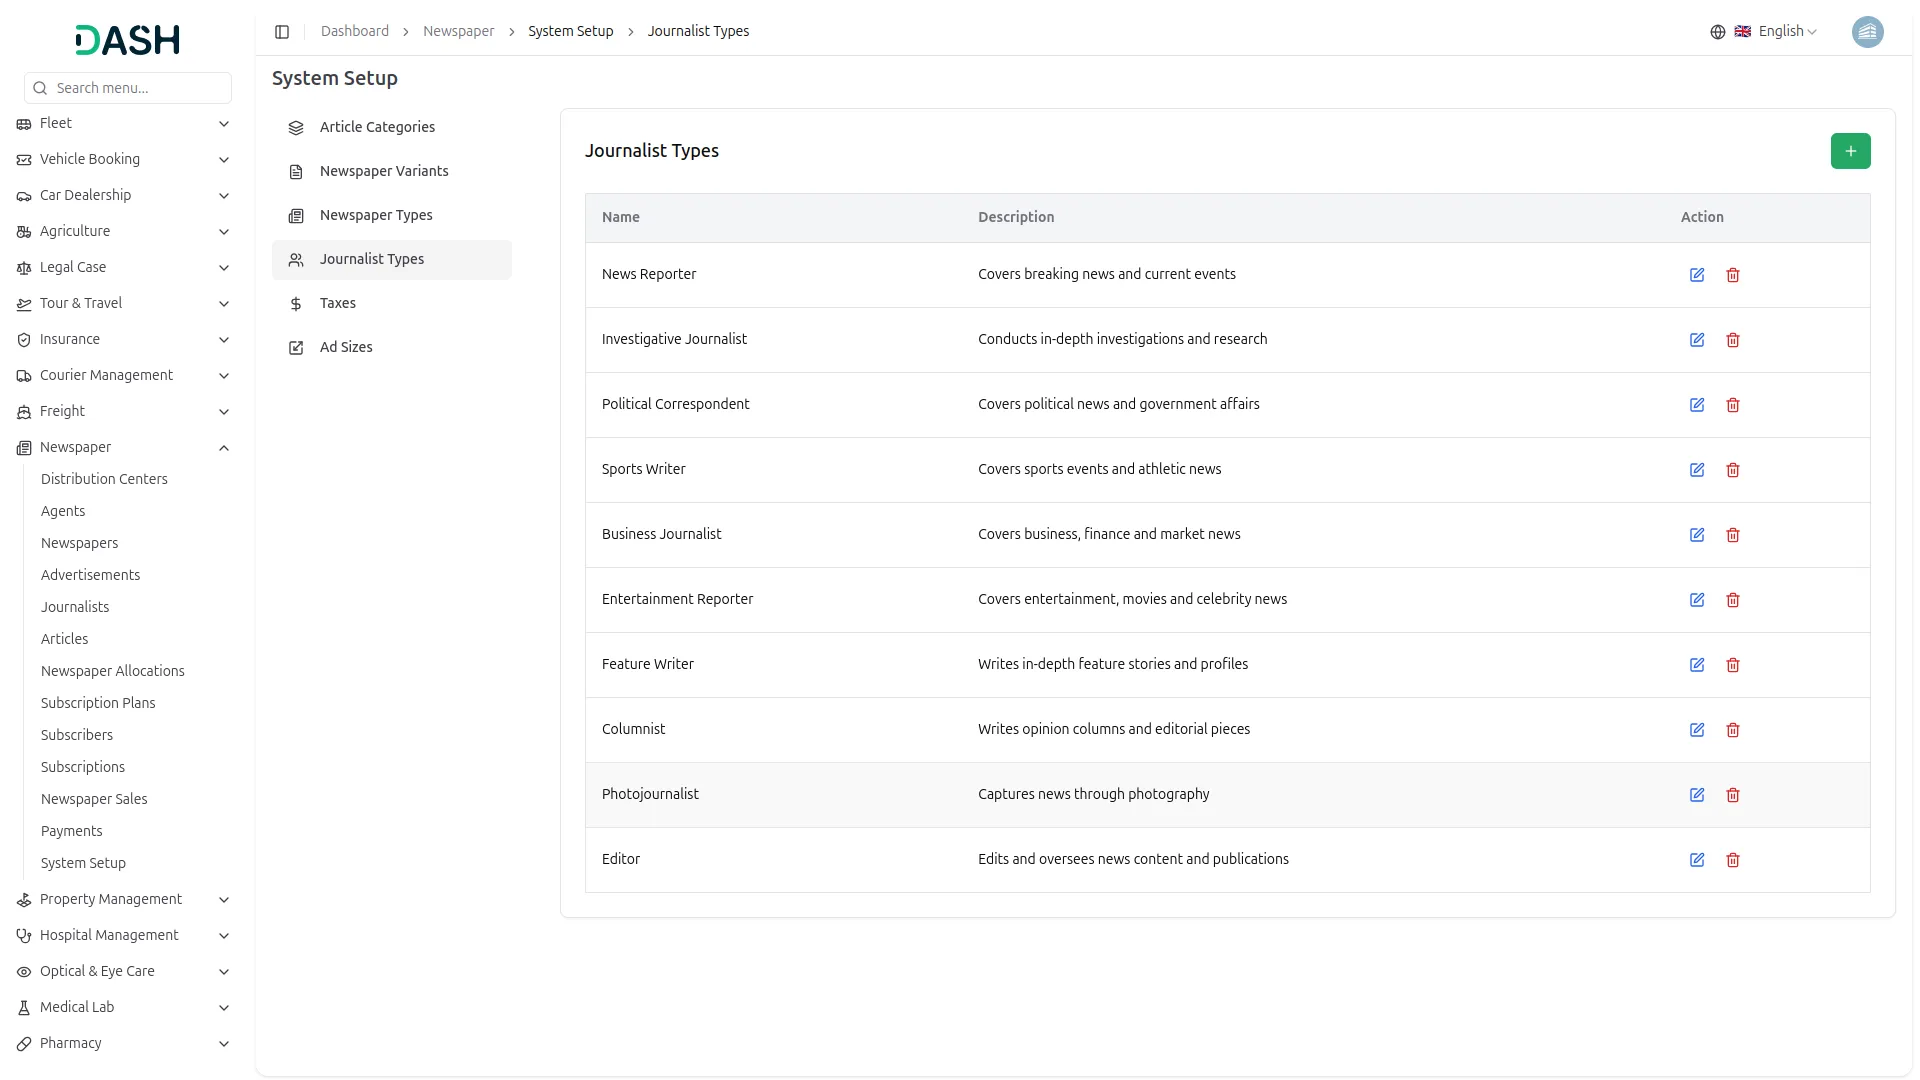Image resolution: width=1920 pixels, height=1080 pixels.
Task: Delete the Editor journalist type
Action: (1733, 860)
